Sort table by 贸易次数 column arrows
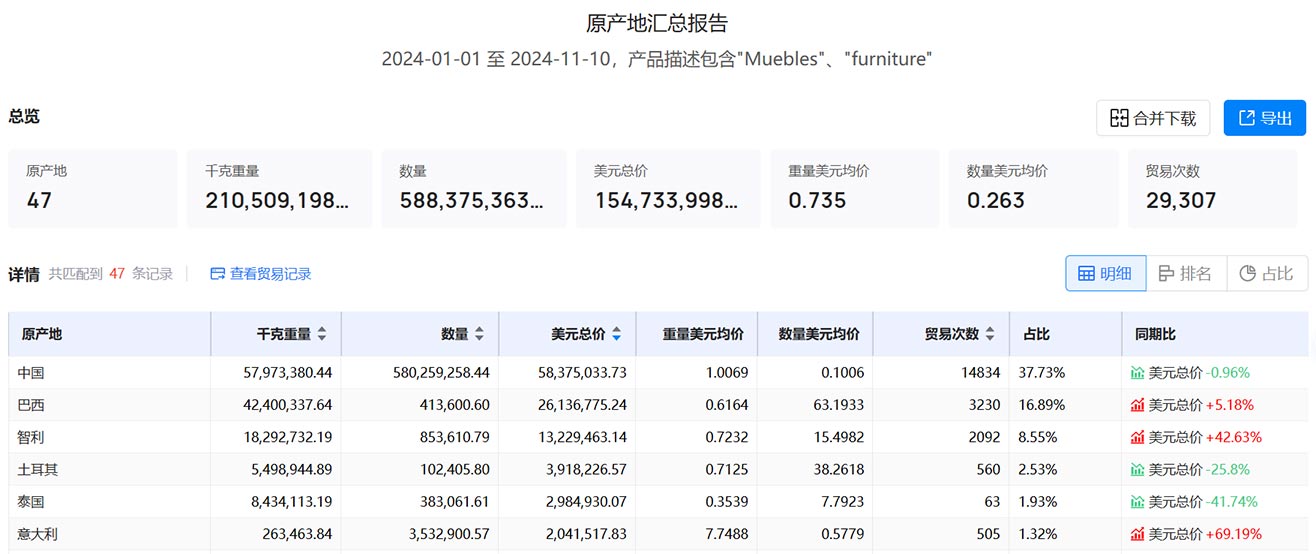 [x=990, y=334]
